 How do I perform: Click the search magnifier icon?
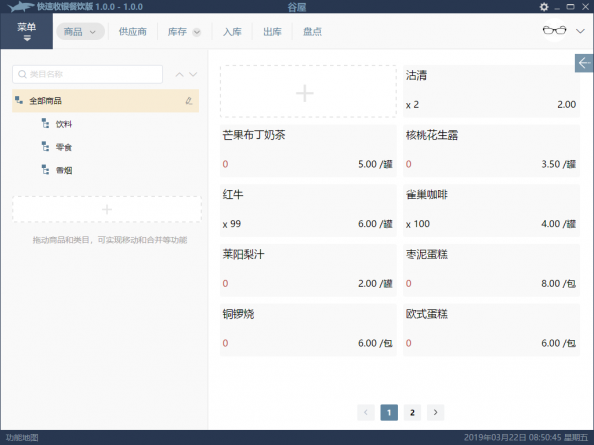coord(22,74)
